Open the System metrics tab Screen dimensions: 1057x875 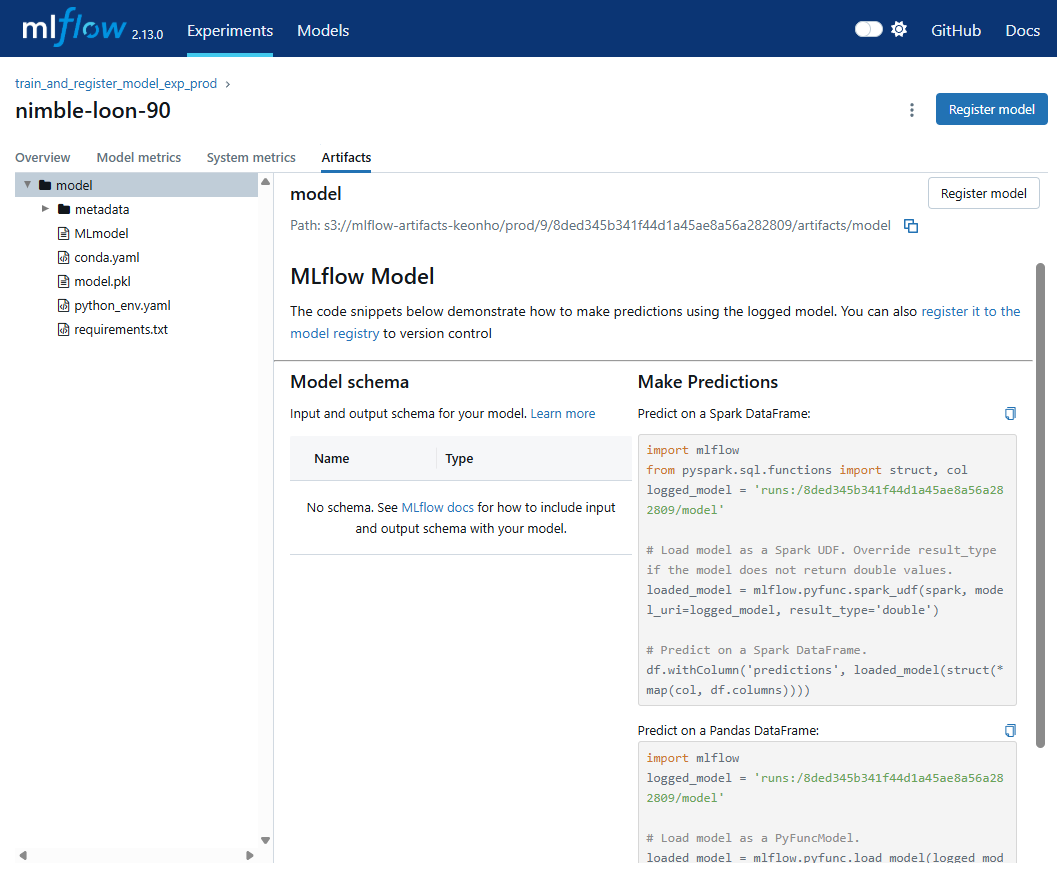coord(251,157)
